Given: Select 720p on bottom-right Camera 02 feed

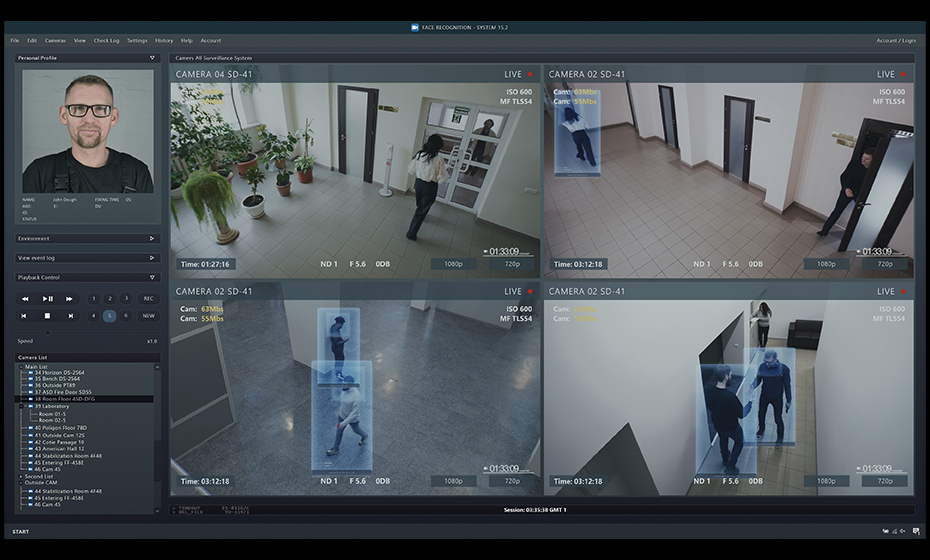Looking at the screenshot, I should 885,481.
